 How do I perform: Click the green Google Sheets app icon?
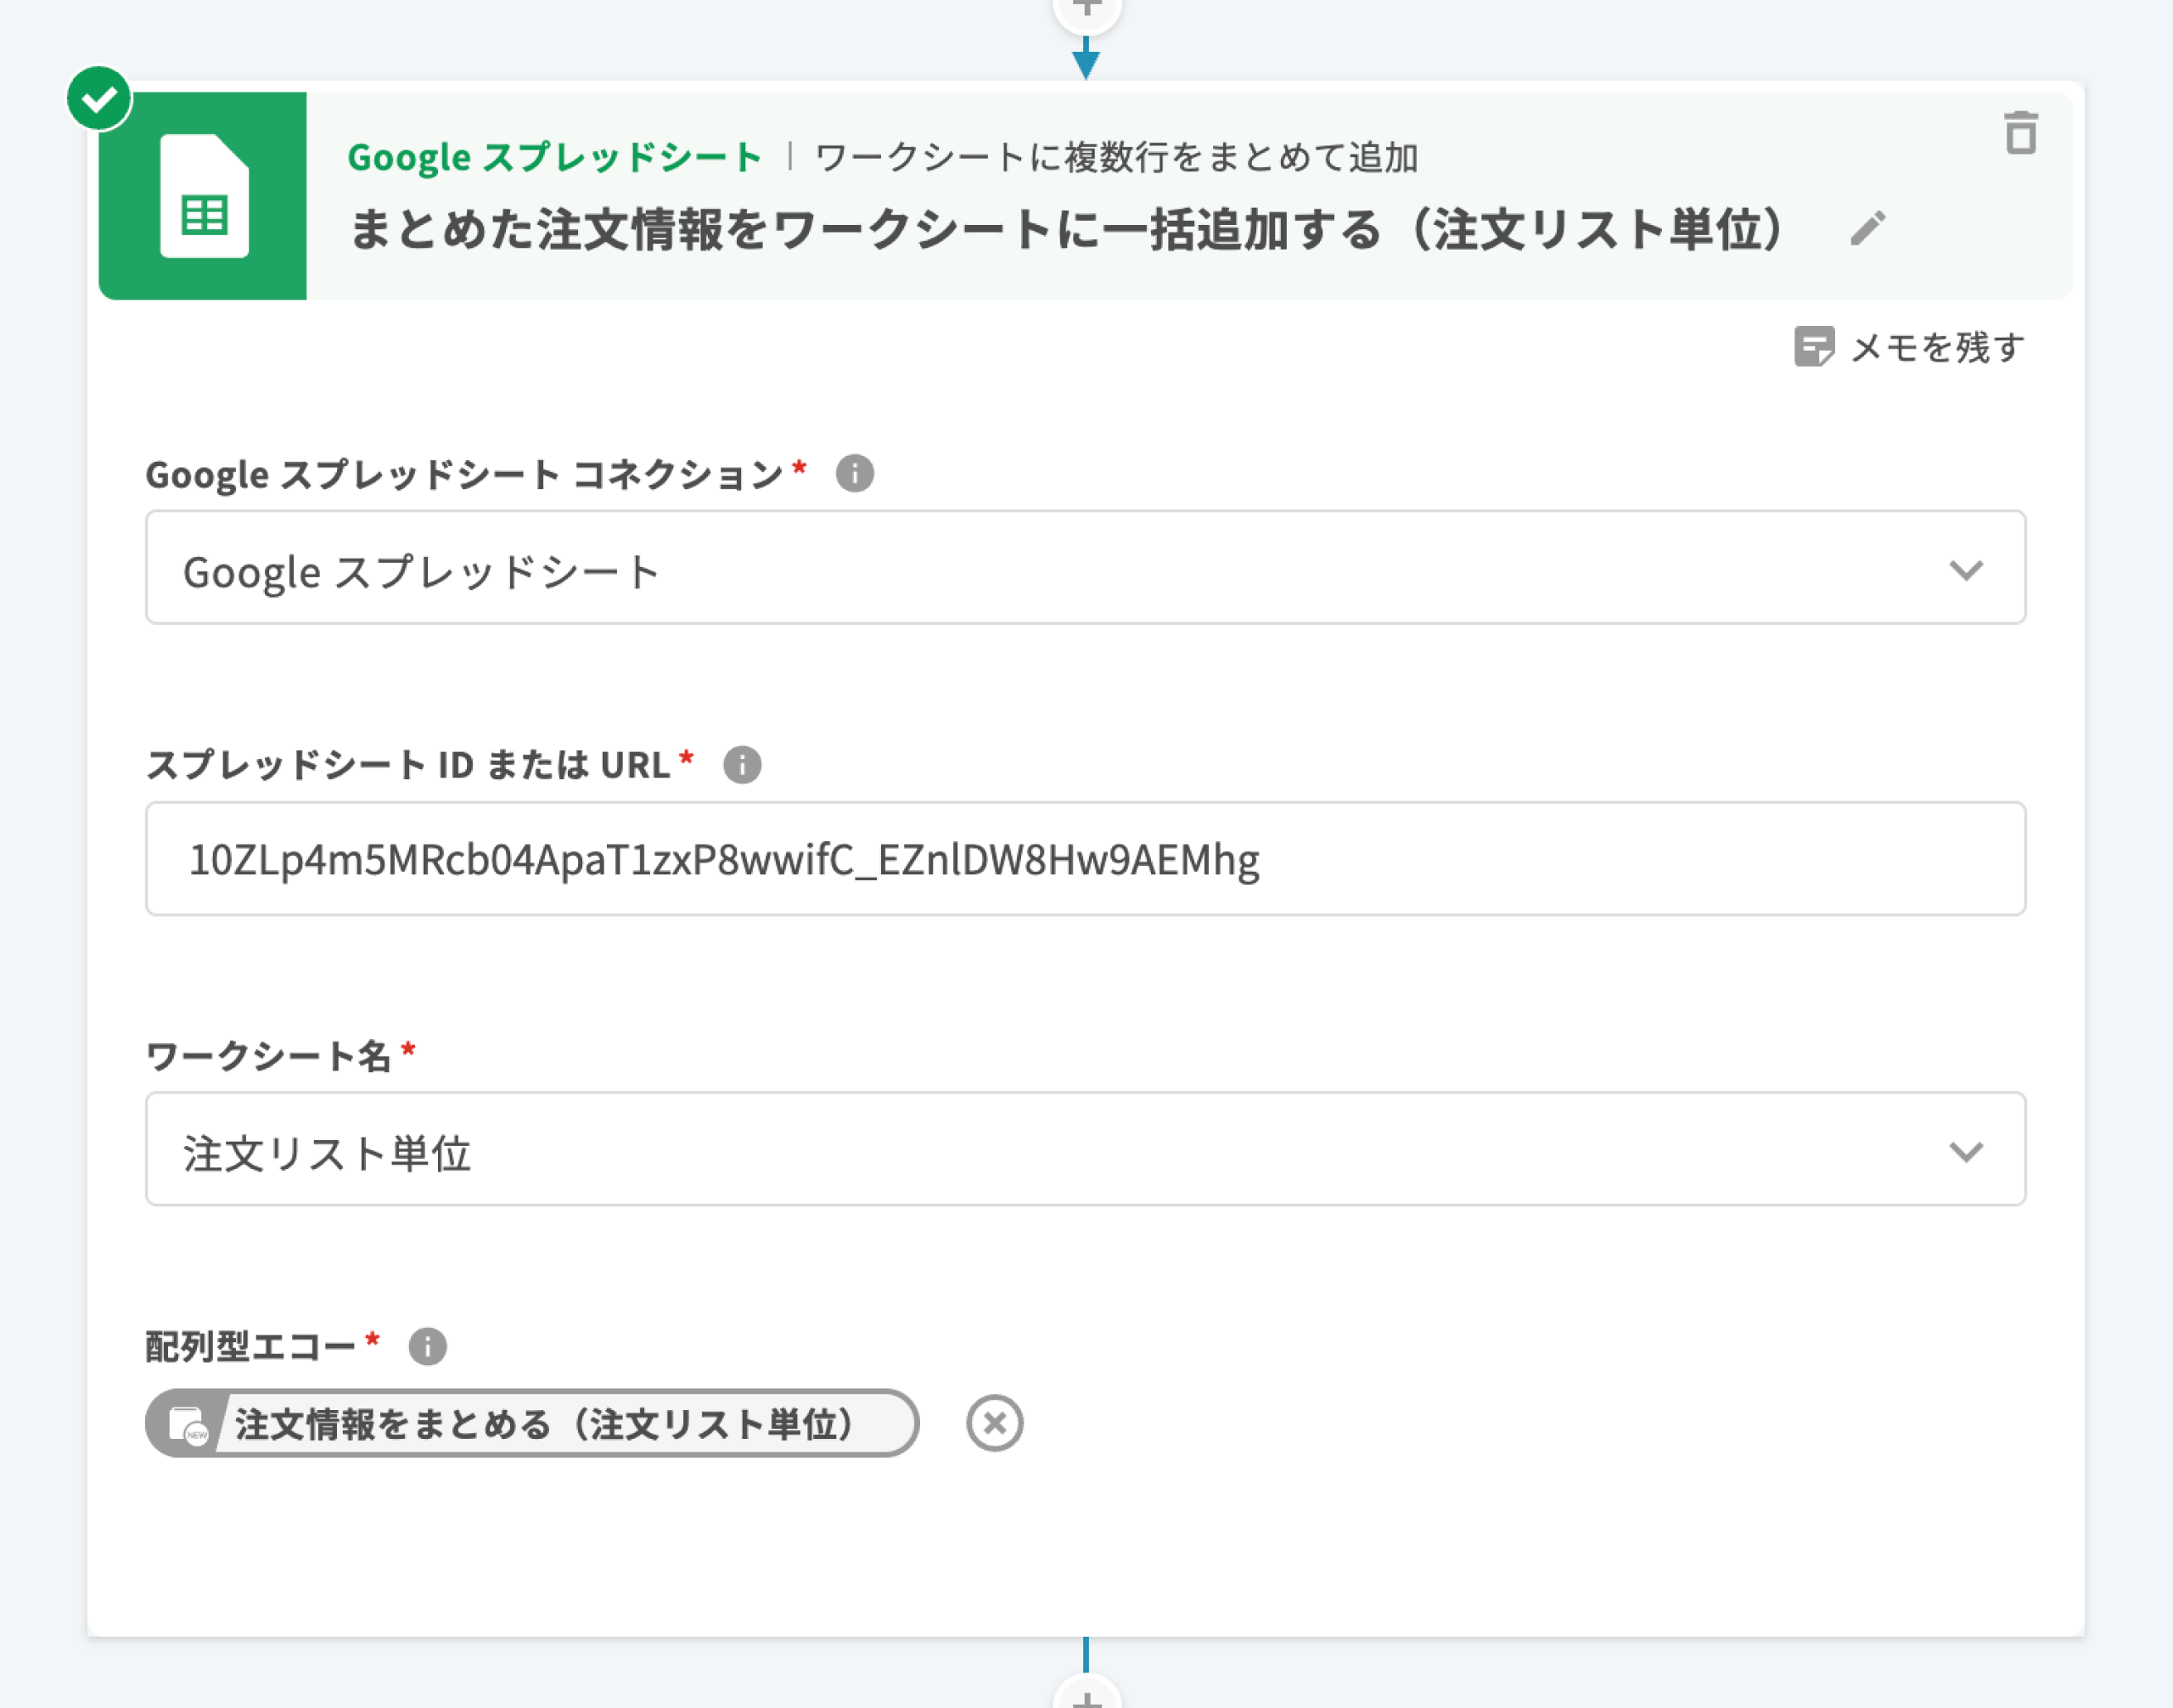(x=203, y=196)
